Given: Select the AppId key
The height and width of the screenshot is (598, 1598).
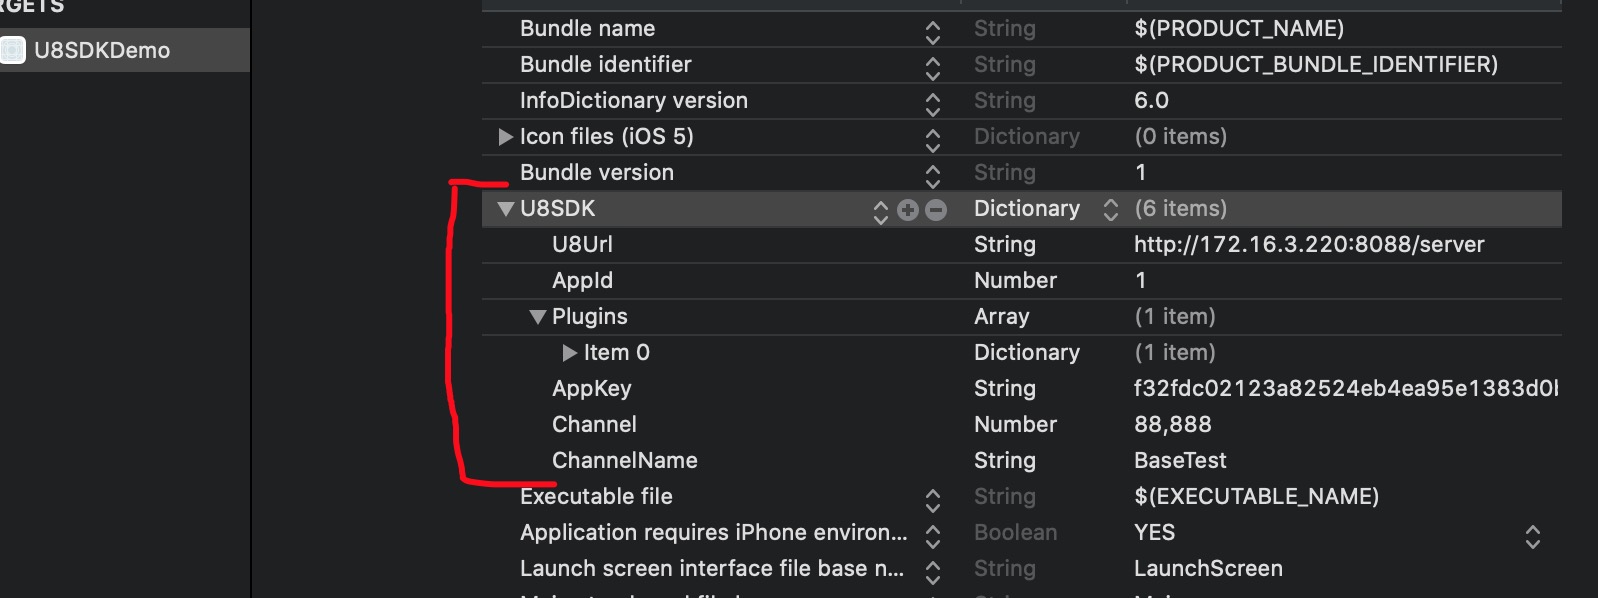Looking at the screenshot, I should pyautogui.click(x=582, y=281).
